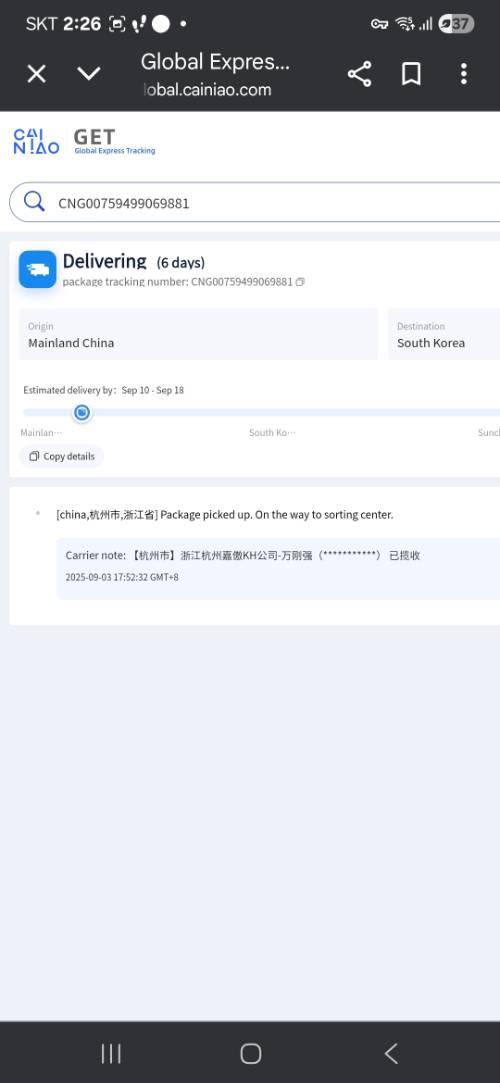The width and height of the screenshot is (500, 1083).
Task: Tap the magnifier search icon
Action: point(34,202)
